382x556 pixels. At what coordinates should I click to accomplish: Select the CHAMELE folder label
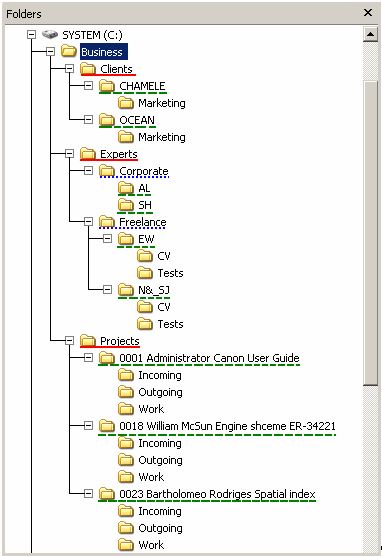142,86
